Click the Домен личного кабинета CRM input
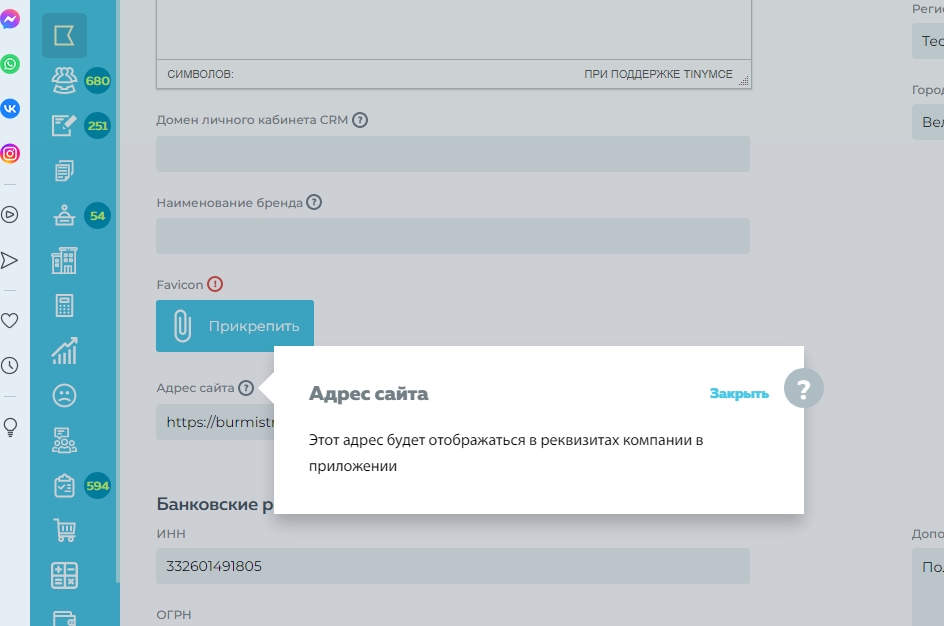The height and width of the screenshot is (626, 944). [x=452, y=154]
